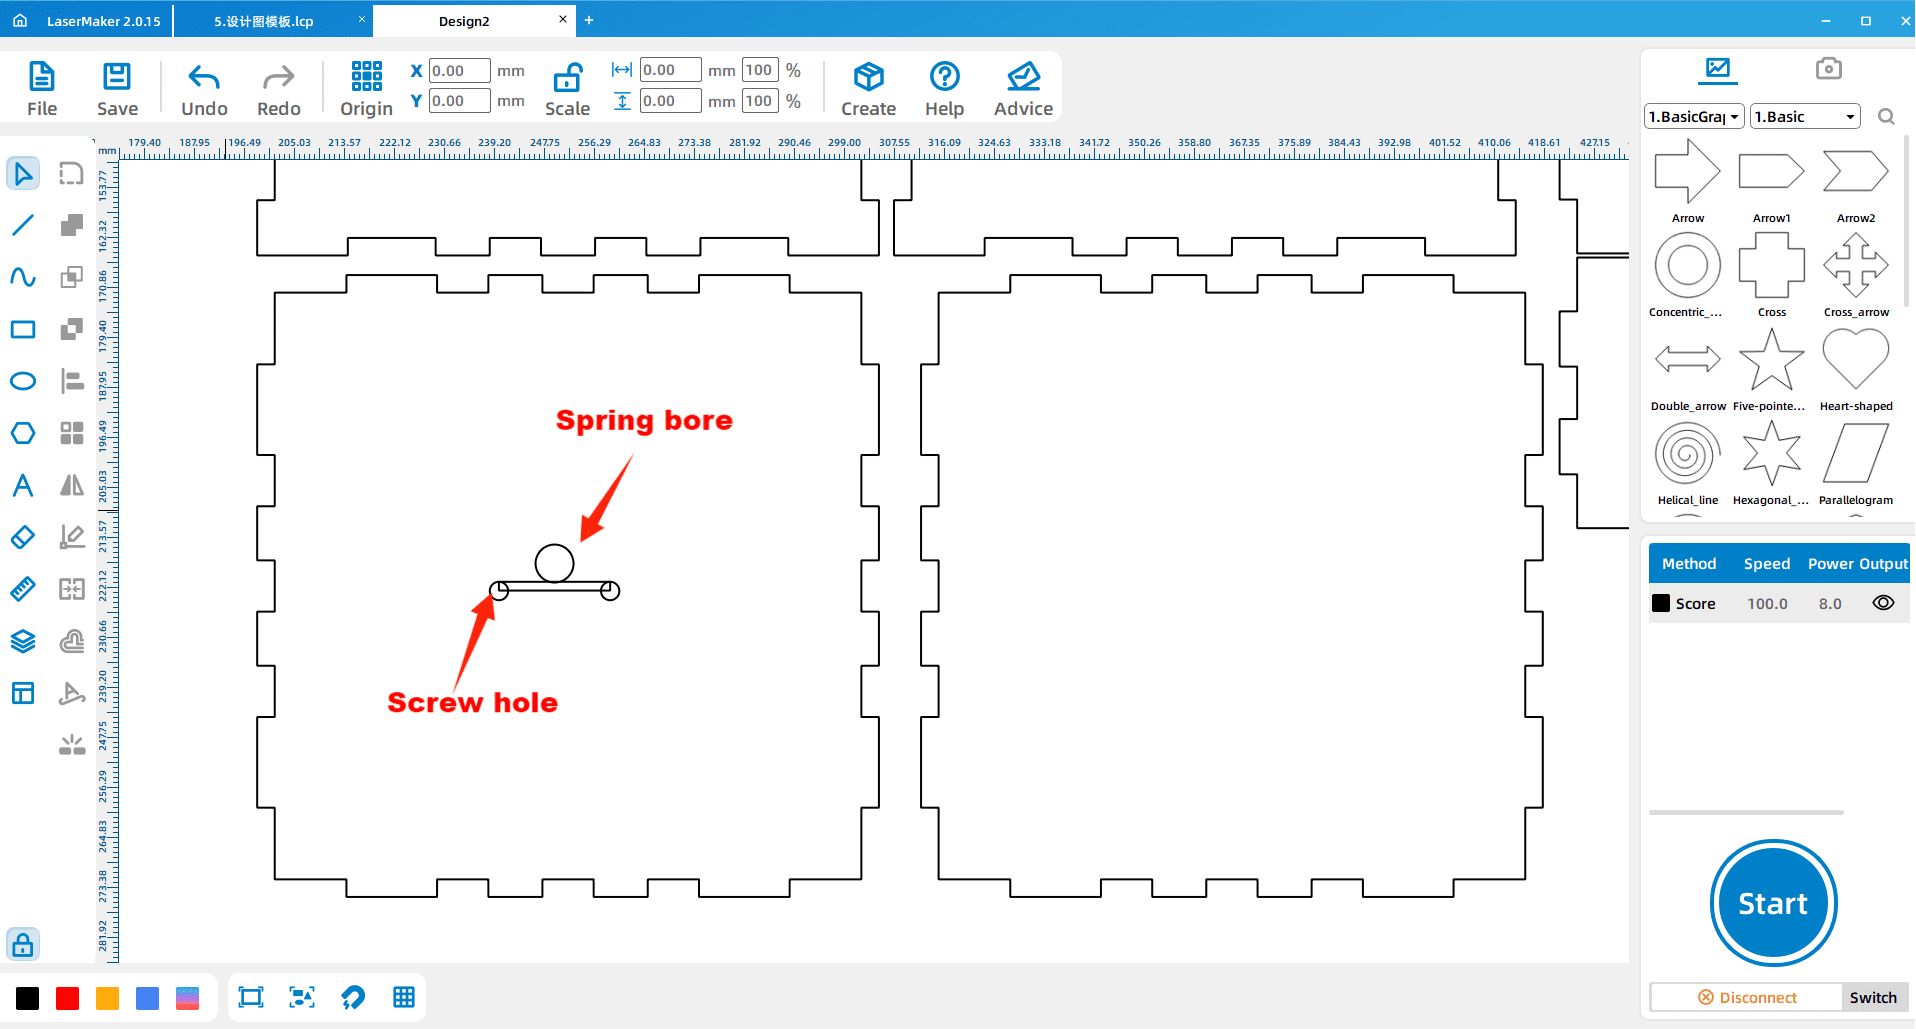Choose the gradient color swatch
Screen dimensions: 1916x1029
188,998
